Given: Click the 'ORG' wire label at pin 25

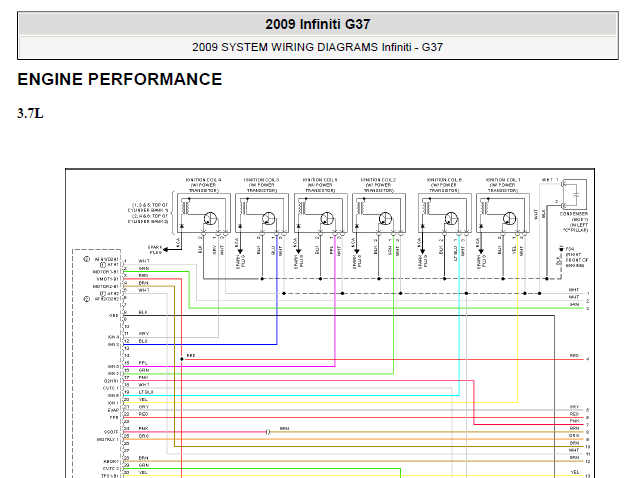Looking at the screenshot, I should [144, 436].
